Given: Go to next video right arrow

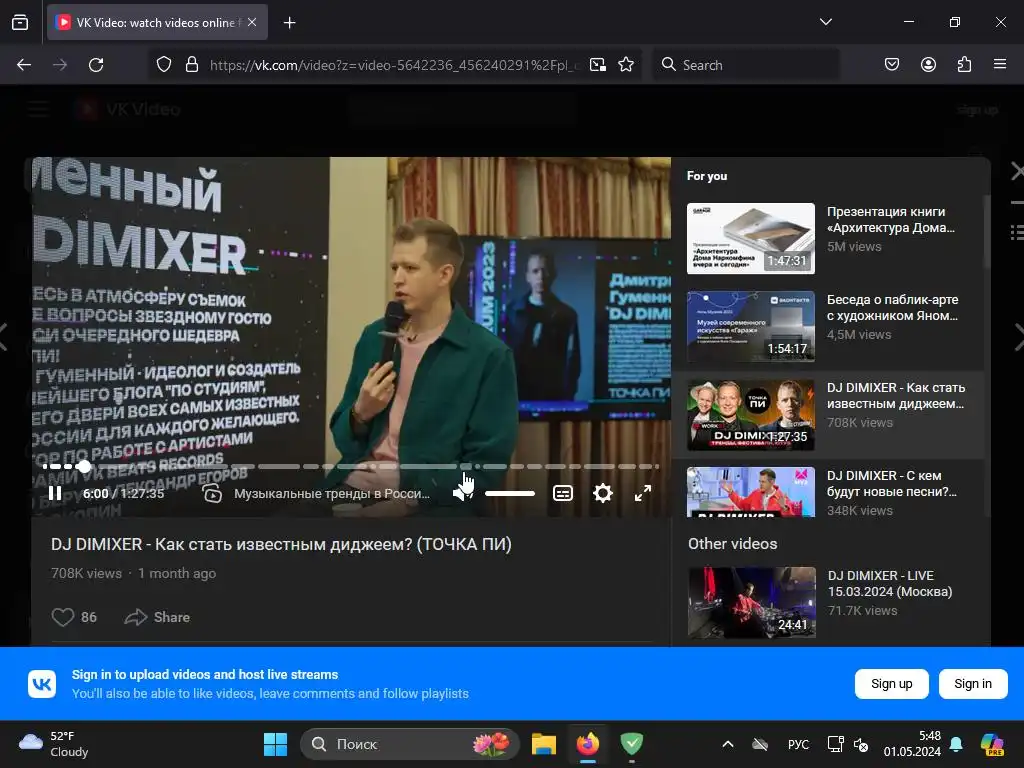Looking at the screenshot, I should point(1018,338).
